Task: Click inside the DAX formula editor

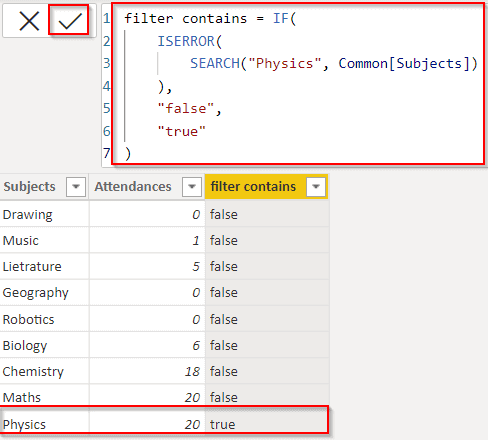Action: click(x=298, y=84)
